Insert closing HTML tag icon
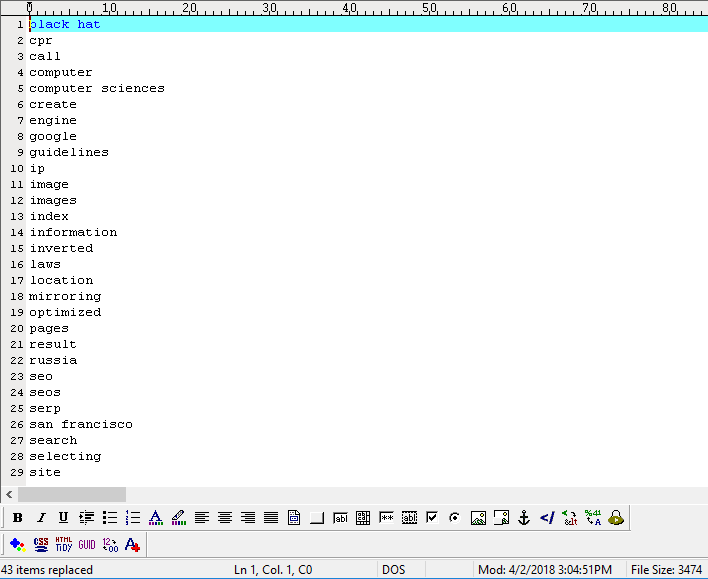The height and width of the screenshot is (579, 708). click(547, 518)
